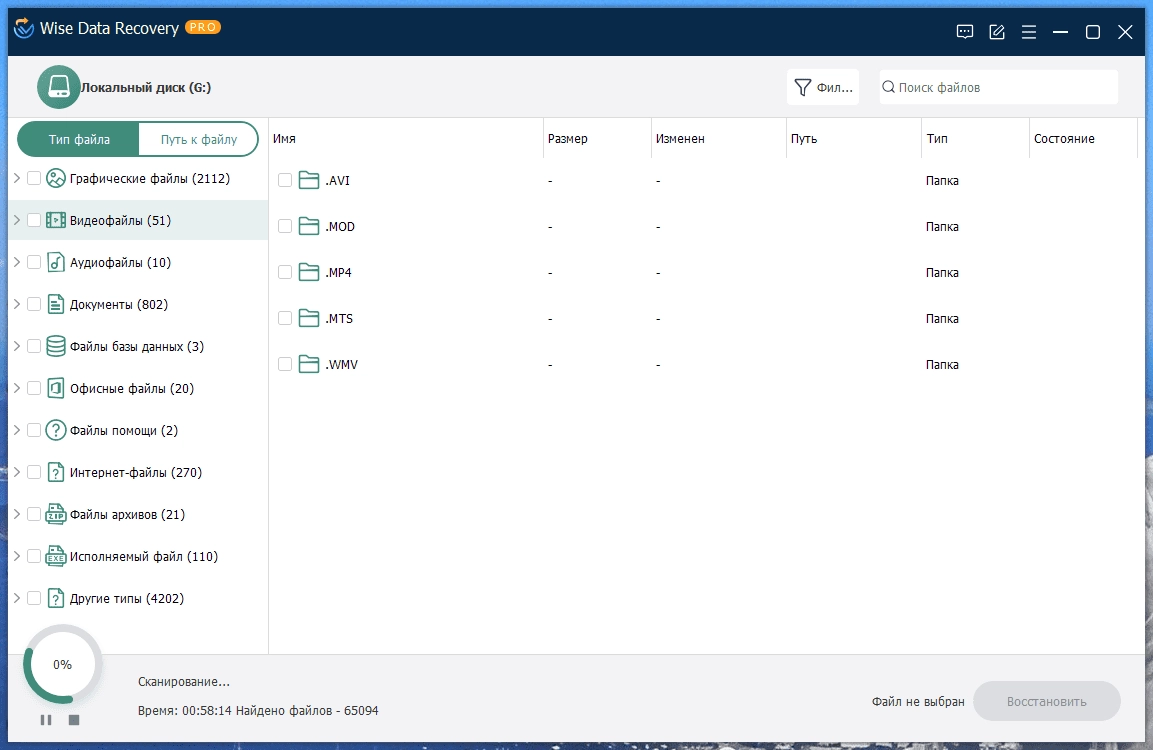1153x750 pixels.
Task: Click the Видеофайлы film icon
Action: point(56,220)
